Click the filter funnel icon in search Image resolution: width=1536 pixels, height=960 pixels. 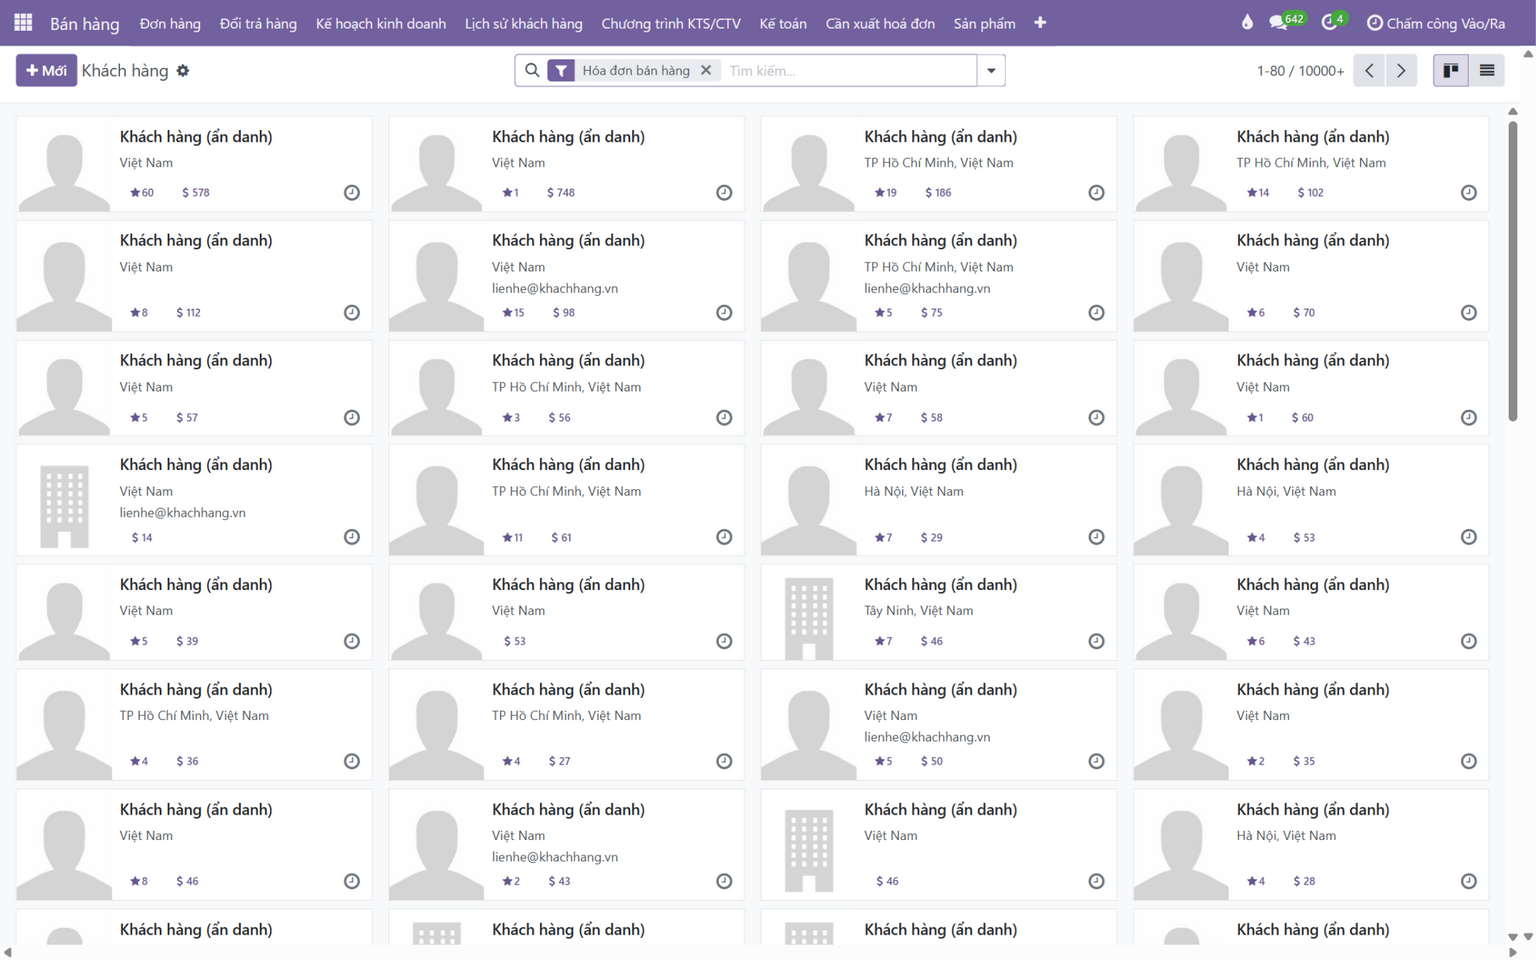click(561, 70)
